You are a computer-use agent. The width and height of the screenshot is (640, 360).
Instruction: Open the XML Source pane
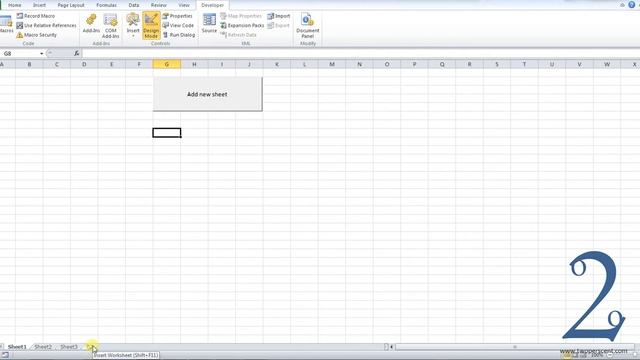tap(209, 23)
